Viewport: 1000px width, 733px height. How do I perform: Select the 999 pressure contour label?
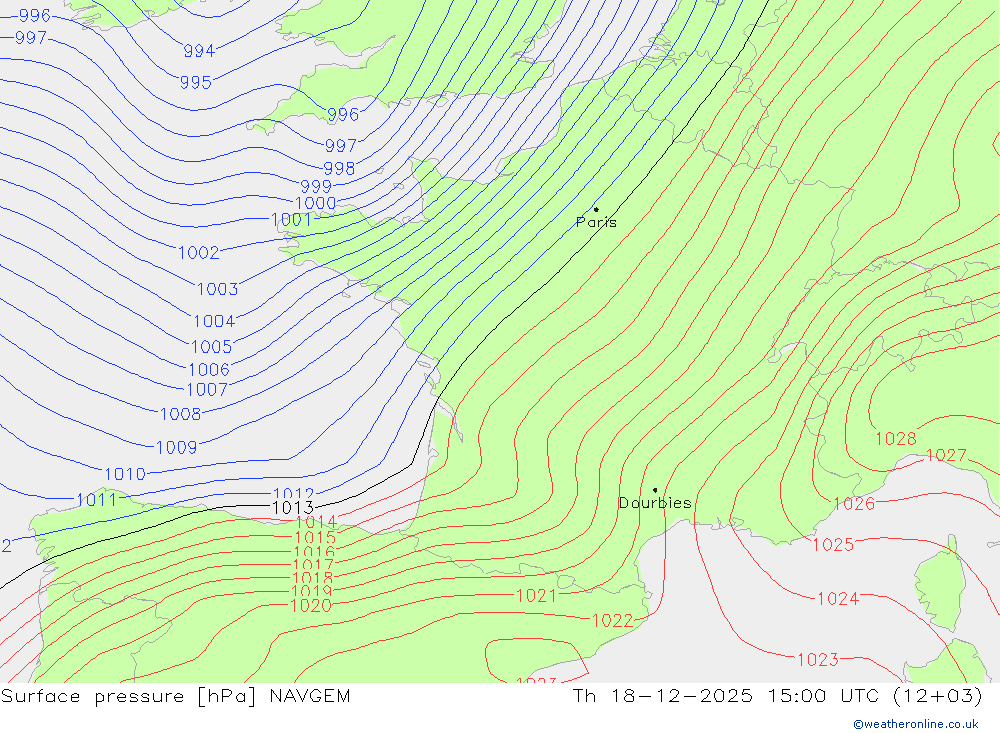[316, 186]
